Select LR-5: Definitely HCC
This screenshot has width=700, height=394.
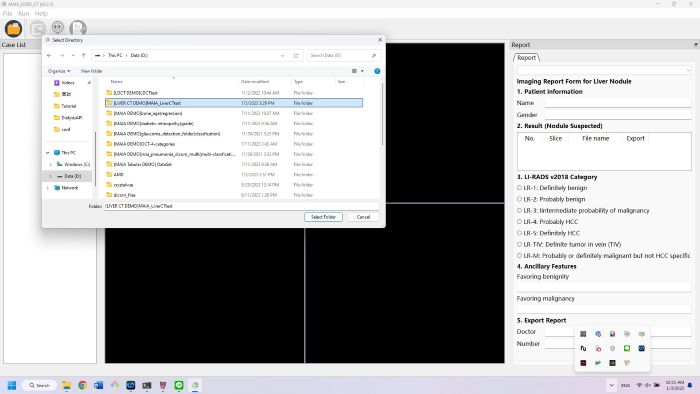tap(548, 233)
